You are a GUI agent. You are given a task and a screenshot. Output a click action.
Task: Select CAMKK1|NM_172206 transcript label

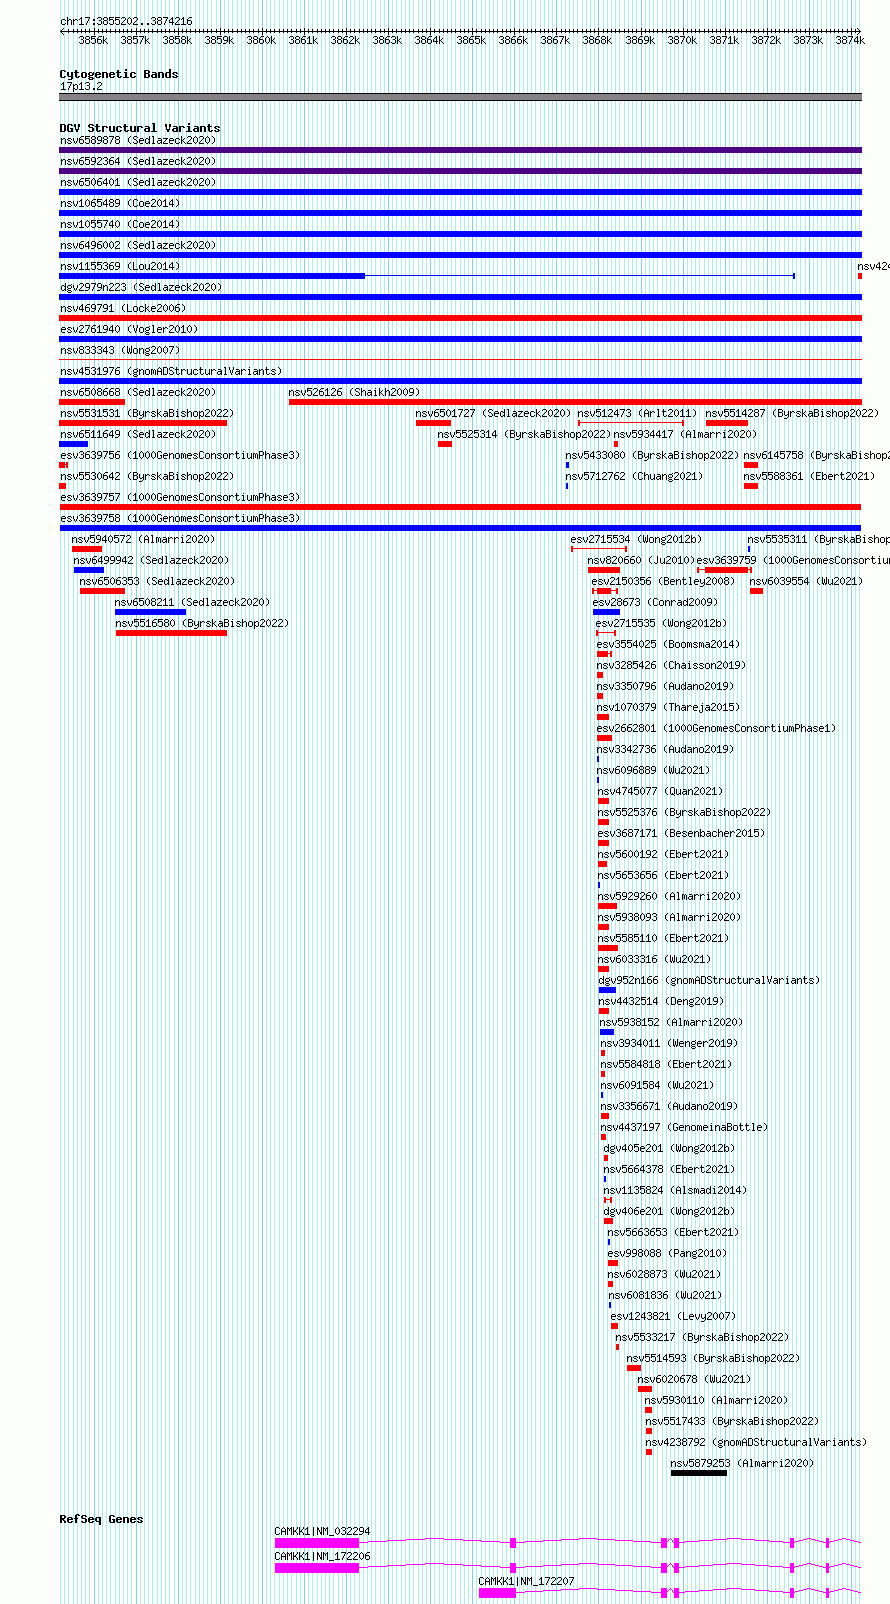click(x=322, y=1556)
